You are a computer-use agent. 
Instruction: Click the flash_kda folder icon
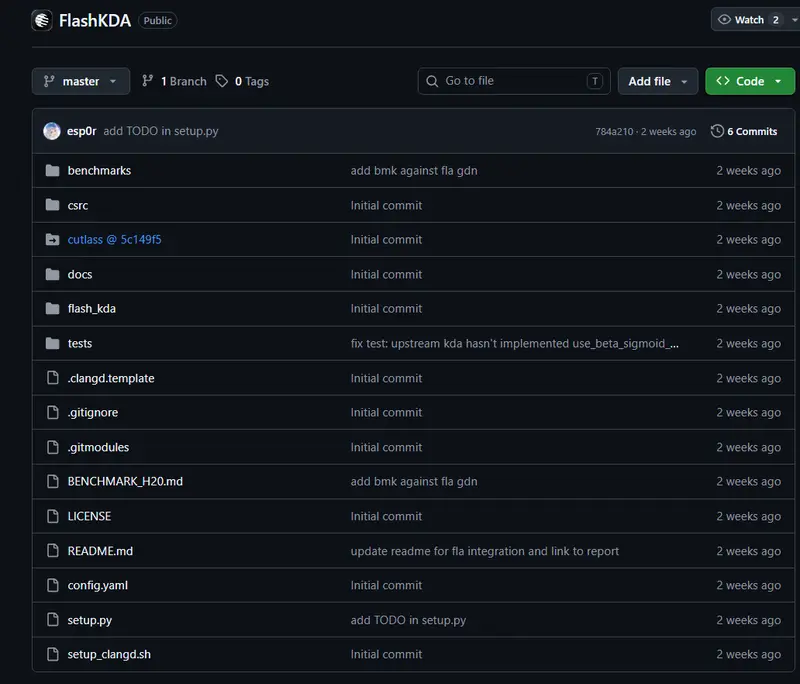pyautogui.click(x=52, y=309)
